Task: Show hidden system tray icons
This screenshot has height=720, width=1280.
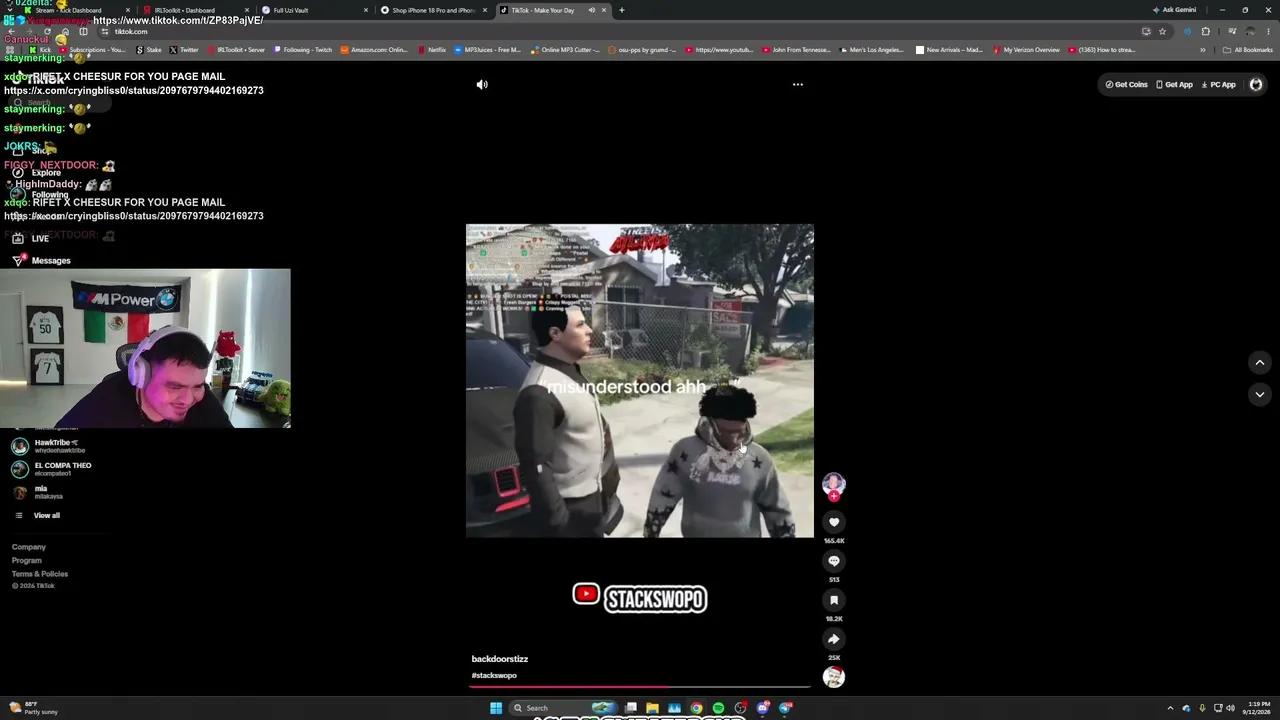Action: pos(1170,708)
